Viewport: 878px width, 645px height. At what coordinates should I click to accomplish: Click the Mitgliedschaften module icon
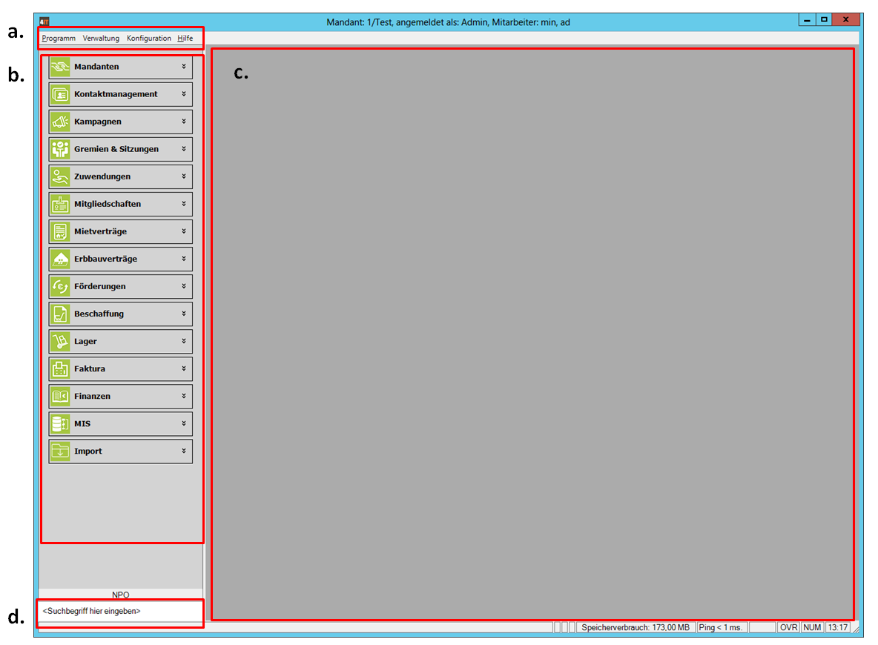61,203
